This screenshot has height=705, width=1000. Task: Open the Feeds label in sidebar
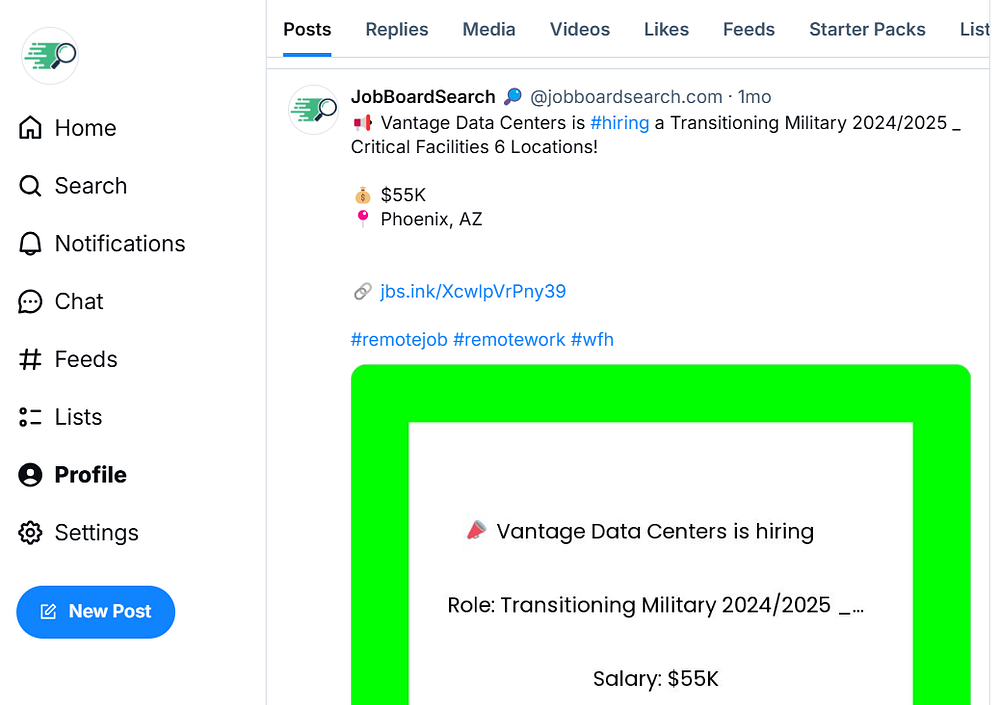coord(86,360)
